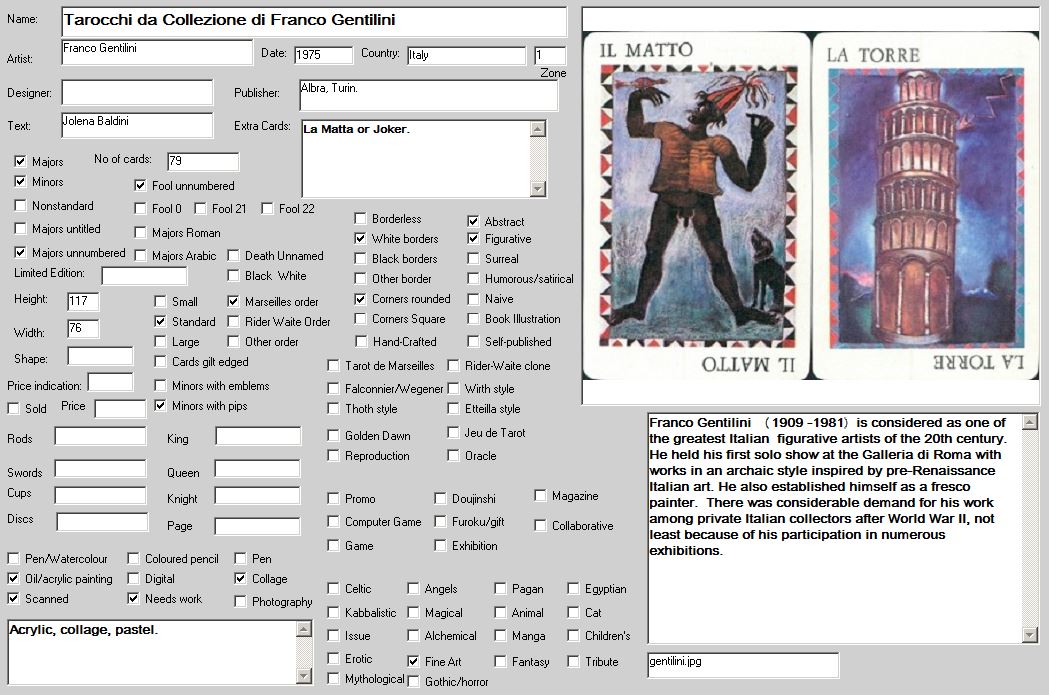Image resolution: width=1049 pixels, height=695 pixels.
Task: Enable the Fool 0 checkbox
Action: pos(142,209)
